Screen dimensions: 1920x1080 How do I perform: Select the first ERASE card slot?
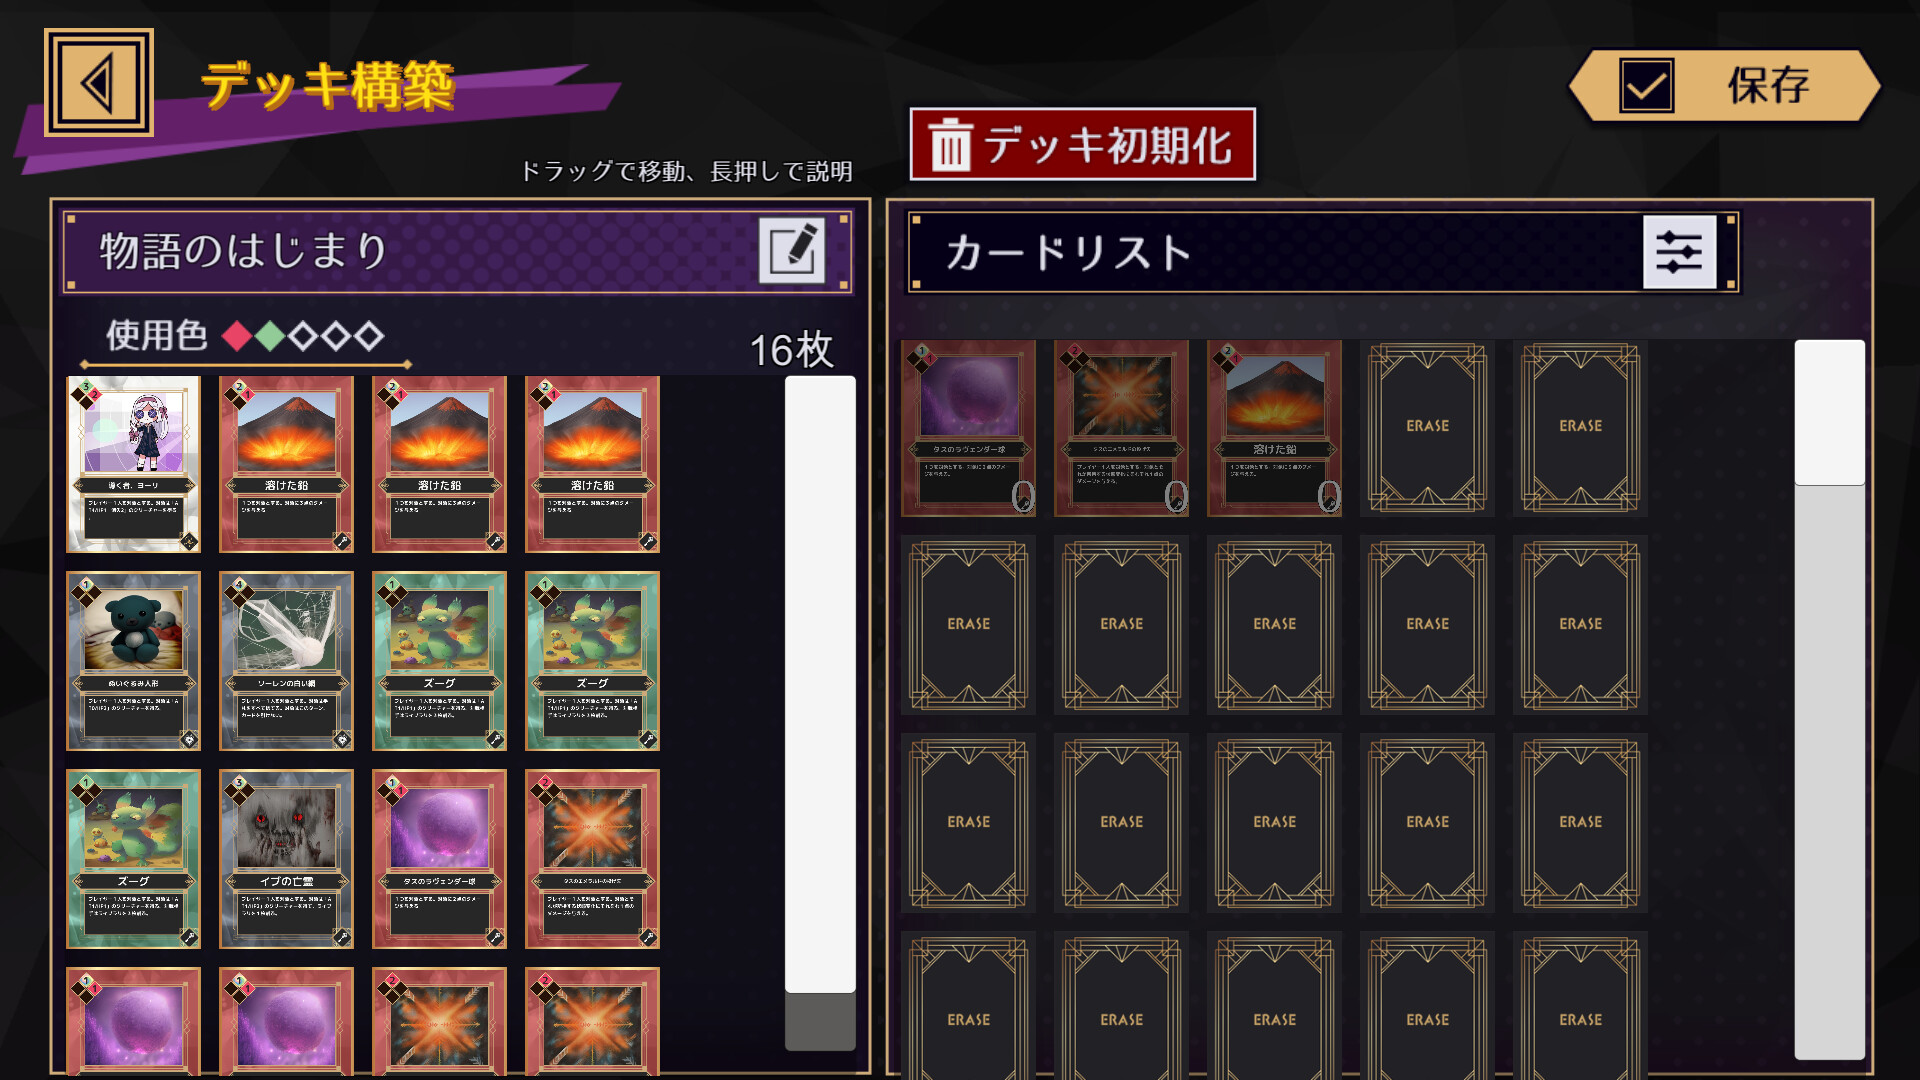click(1427, 428)
